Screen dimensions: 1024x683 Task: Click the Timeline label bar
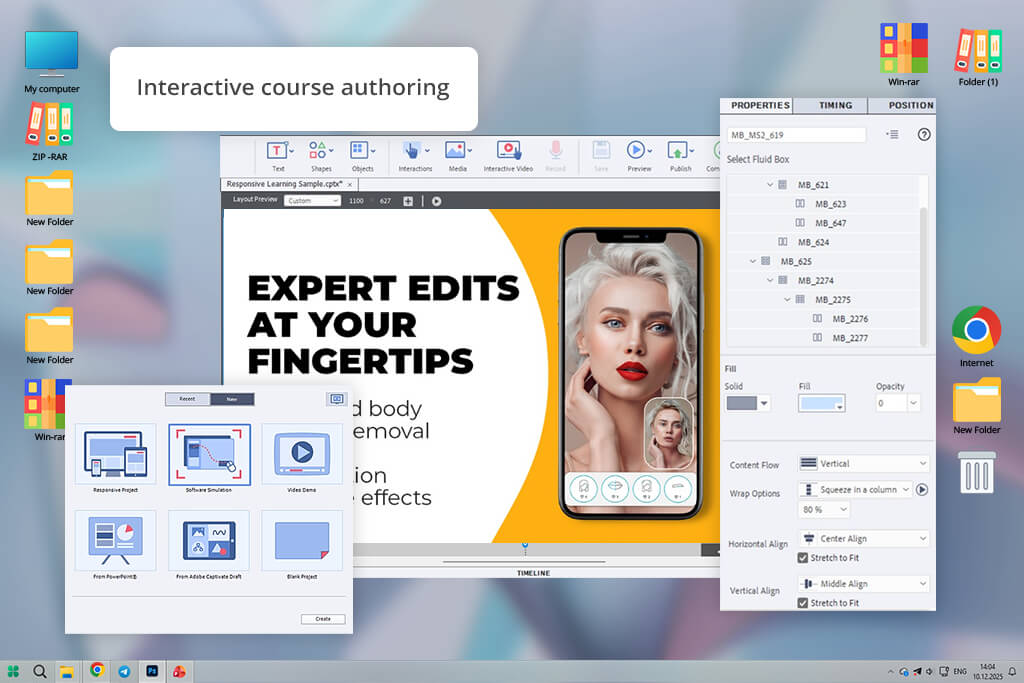click(534, 573)
